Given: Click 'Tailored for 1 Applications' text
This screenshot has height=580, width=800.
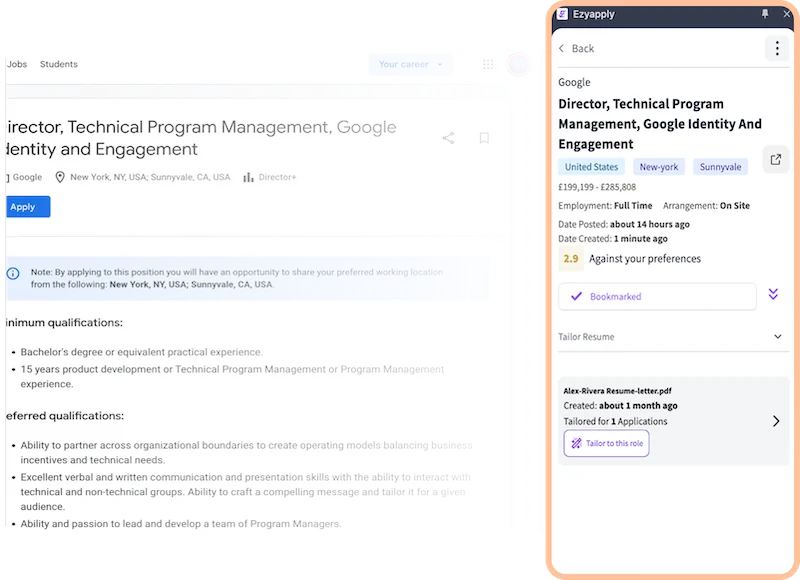Looking at the screenshot, I should pos(615,421).
